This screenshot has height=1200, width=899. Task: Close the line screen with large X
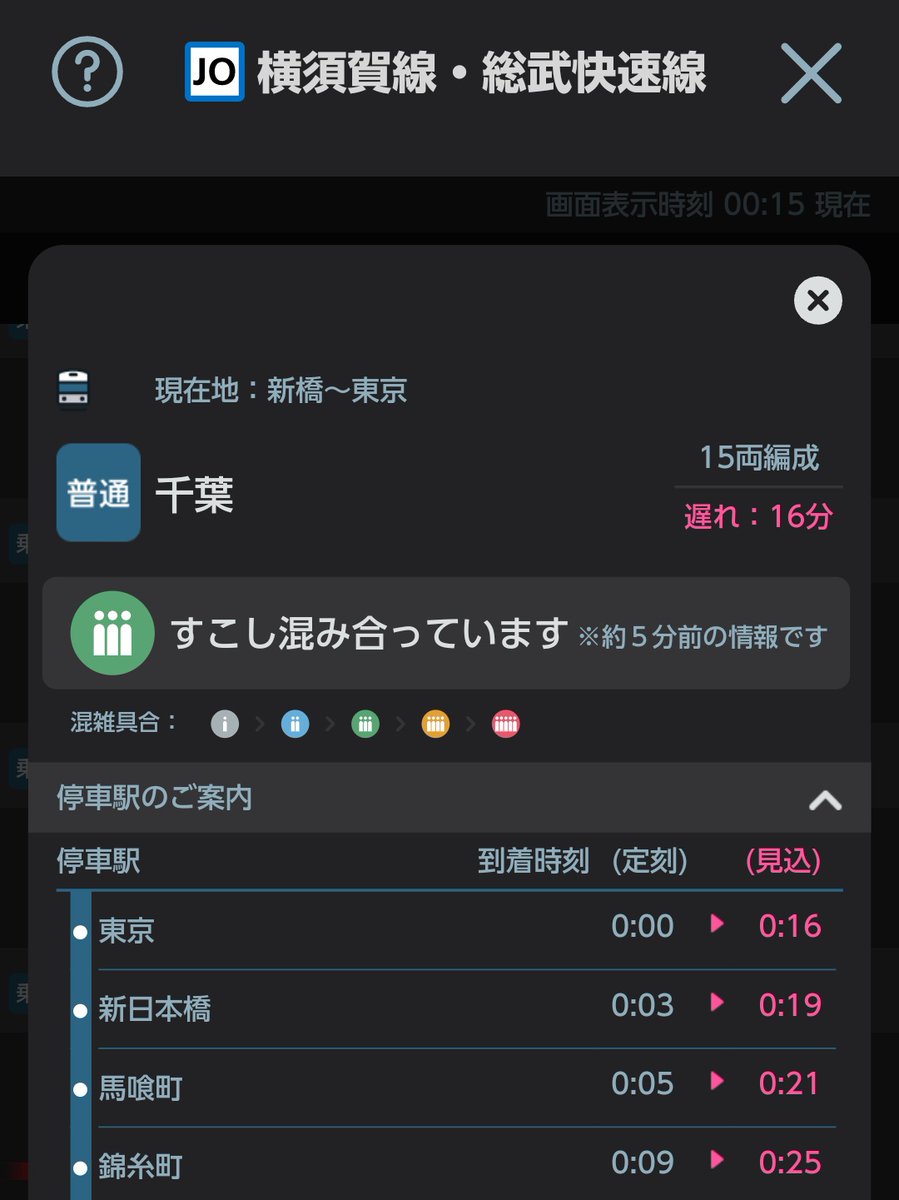811,72
